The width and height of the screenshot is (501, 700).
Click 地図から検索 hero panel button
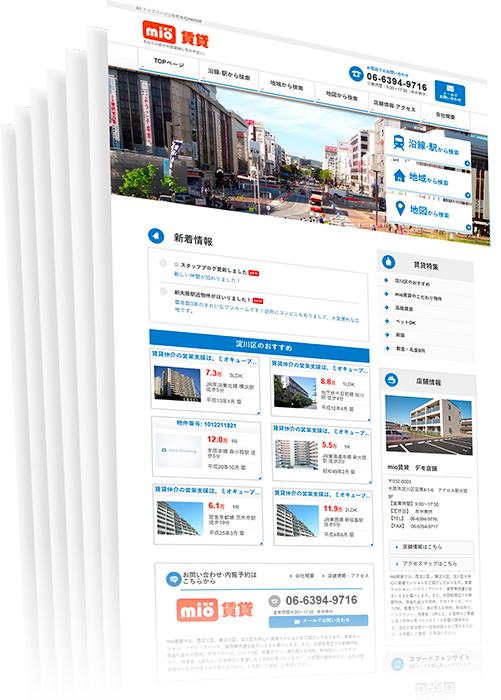pos(430,212)
